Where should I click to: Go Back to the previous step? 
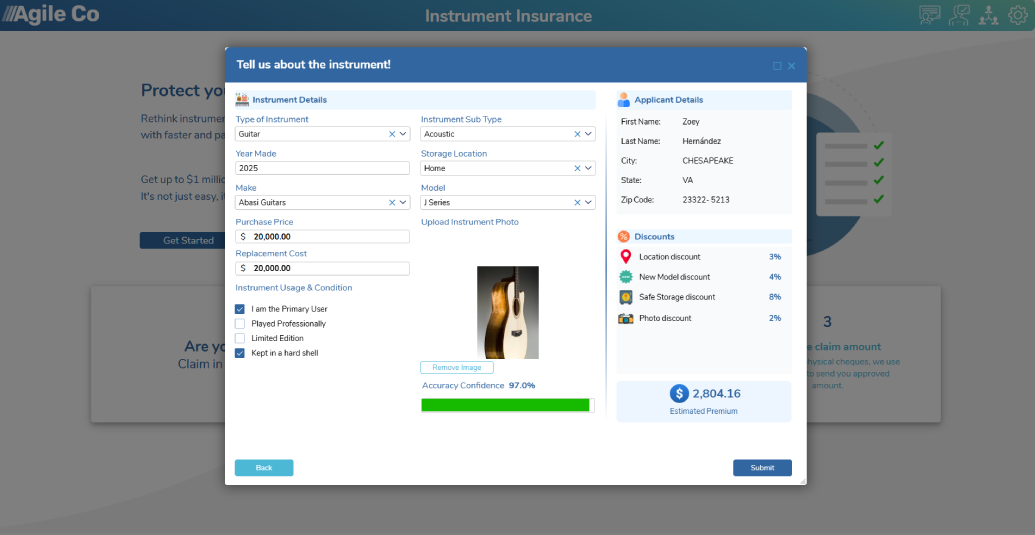coord(264,468)
